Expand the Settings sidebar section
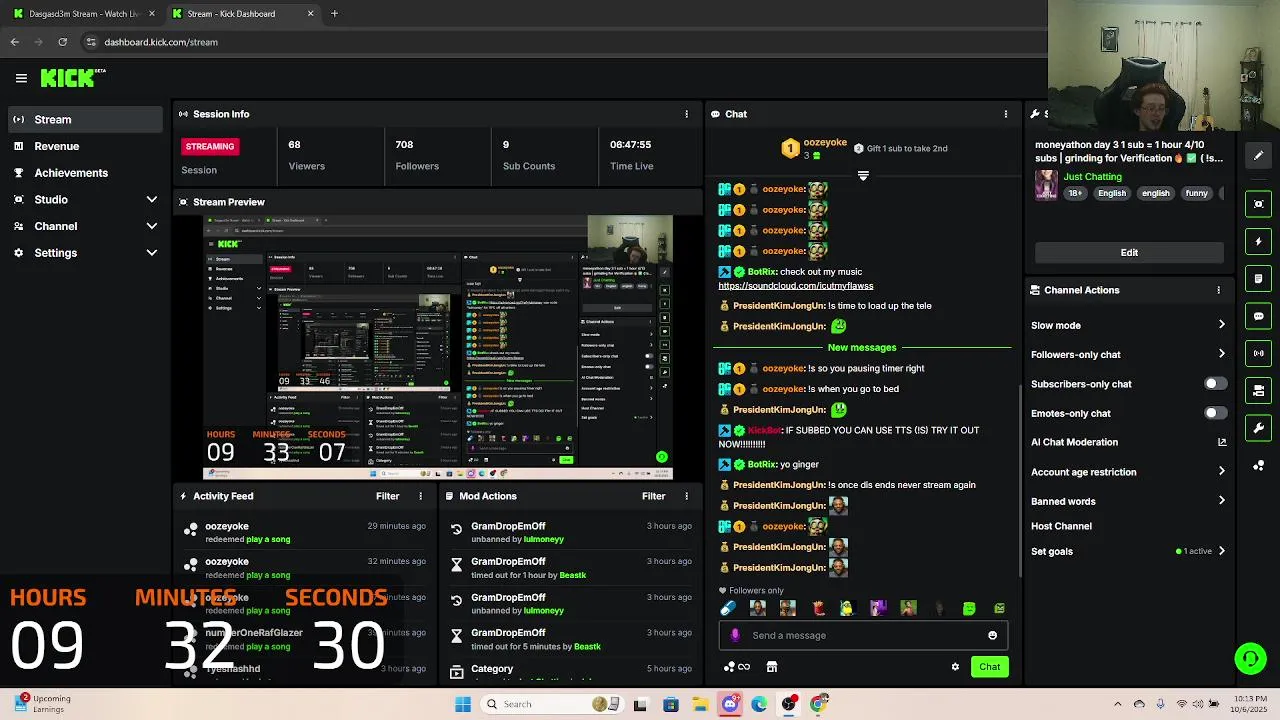 (152, 253)
